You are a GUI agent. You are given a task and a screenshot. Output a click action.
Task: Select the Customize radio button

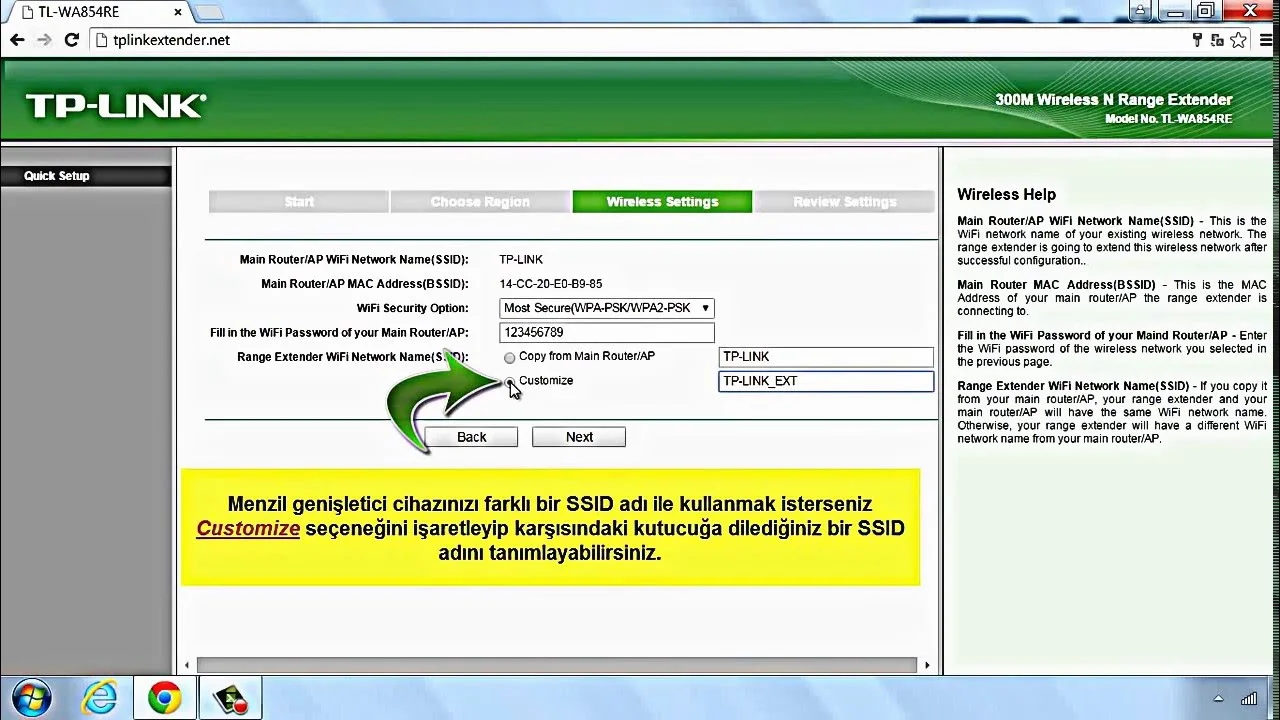(510, 382)
